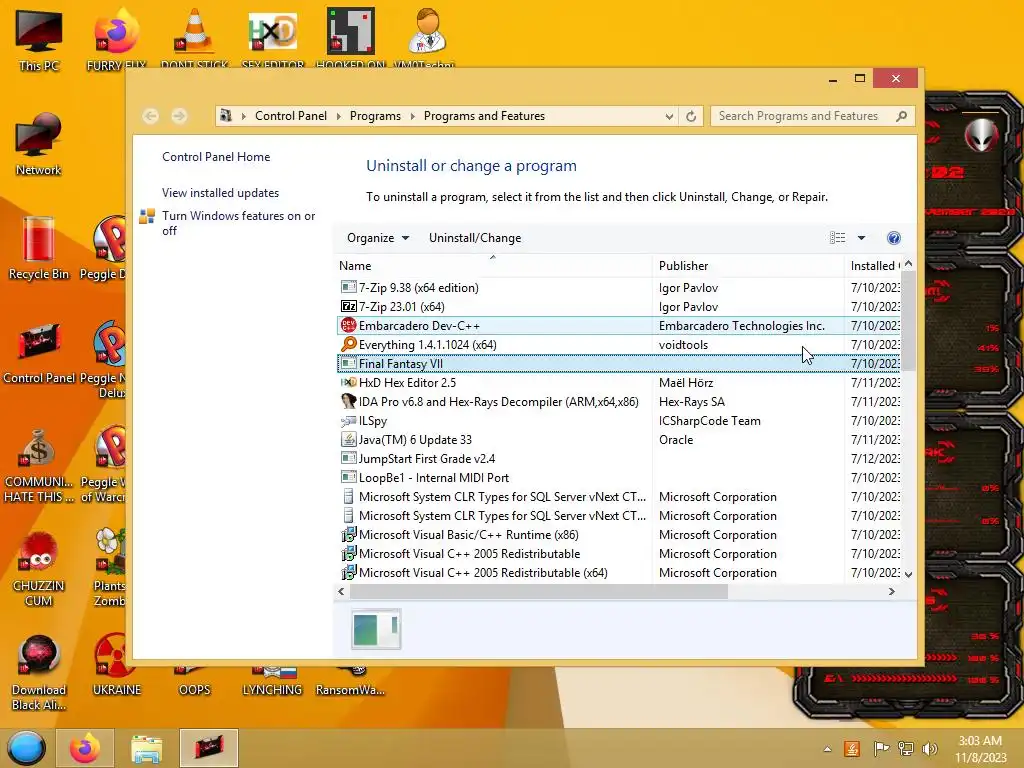Expand the address bar history dropdown

[x=669, y=116]
